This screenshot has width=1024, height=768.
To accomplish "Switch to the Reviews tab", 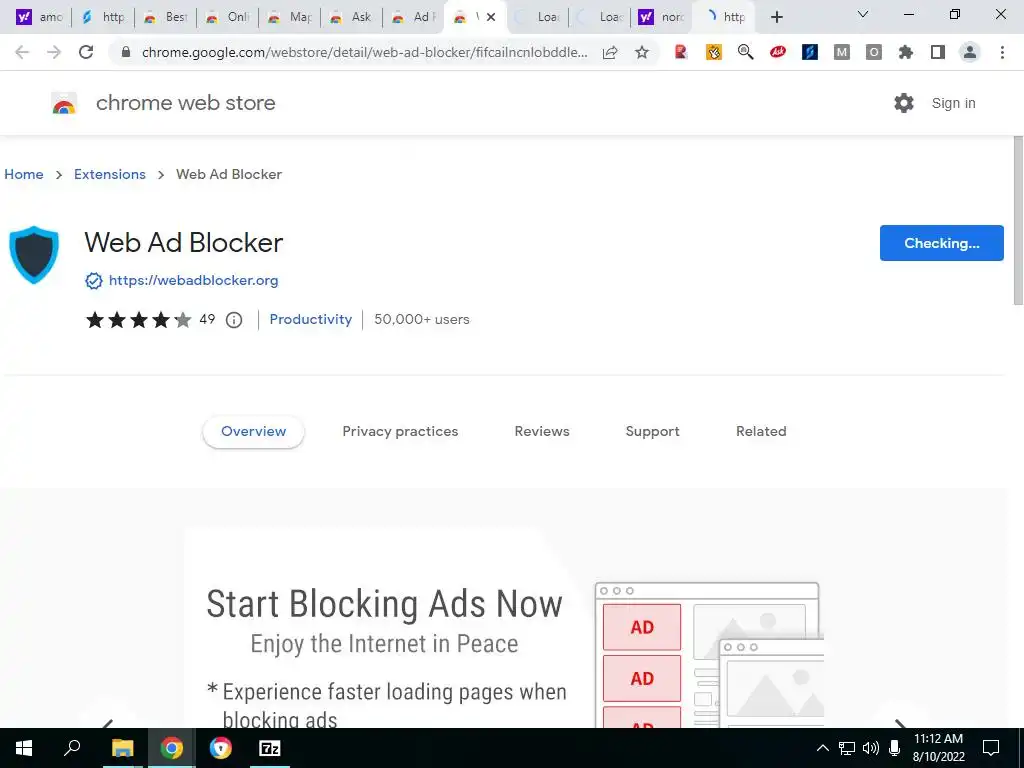I will click(x=542, y=432).
